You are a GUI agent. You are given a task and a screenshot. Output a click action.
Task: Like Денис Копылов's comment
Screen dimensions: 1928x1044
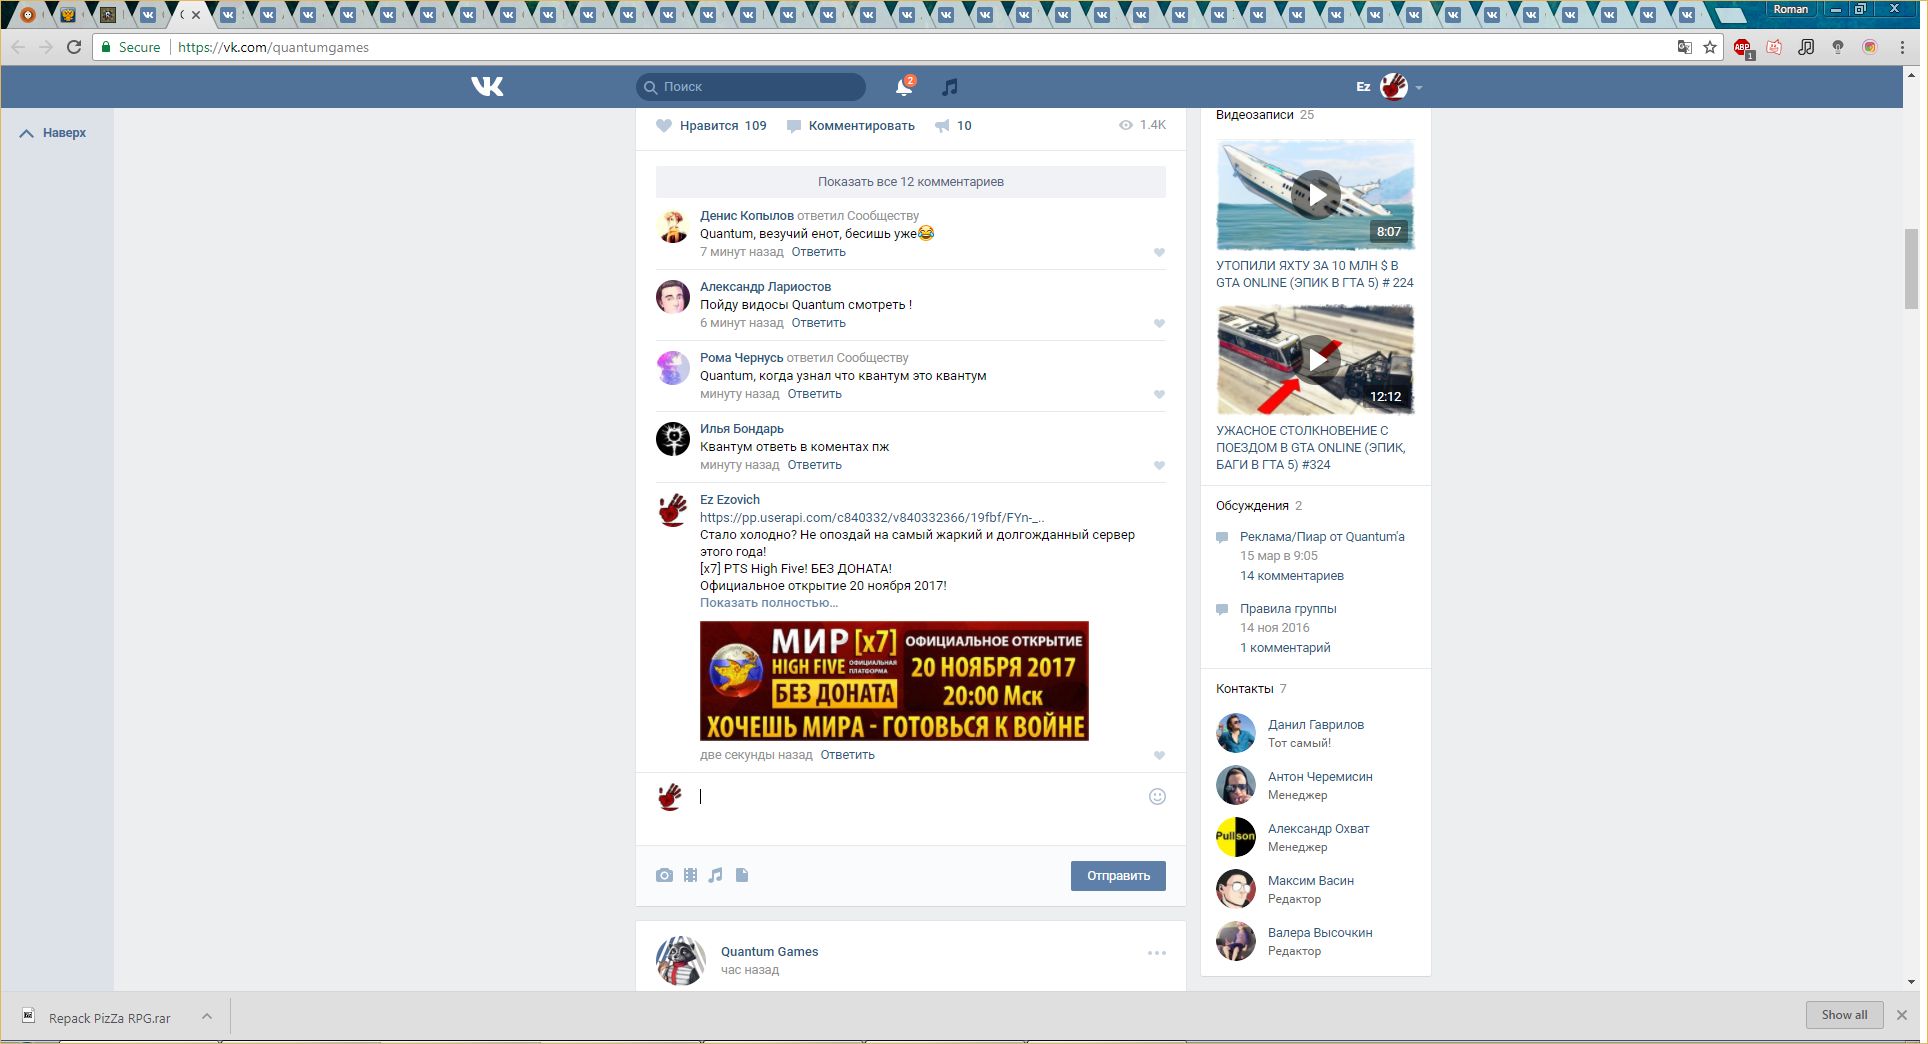pyautogui.click(x=1159, y=253)
